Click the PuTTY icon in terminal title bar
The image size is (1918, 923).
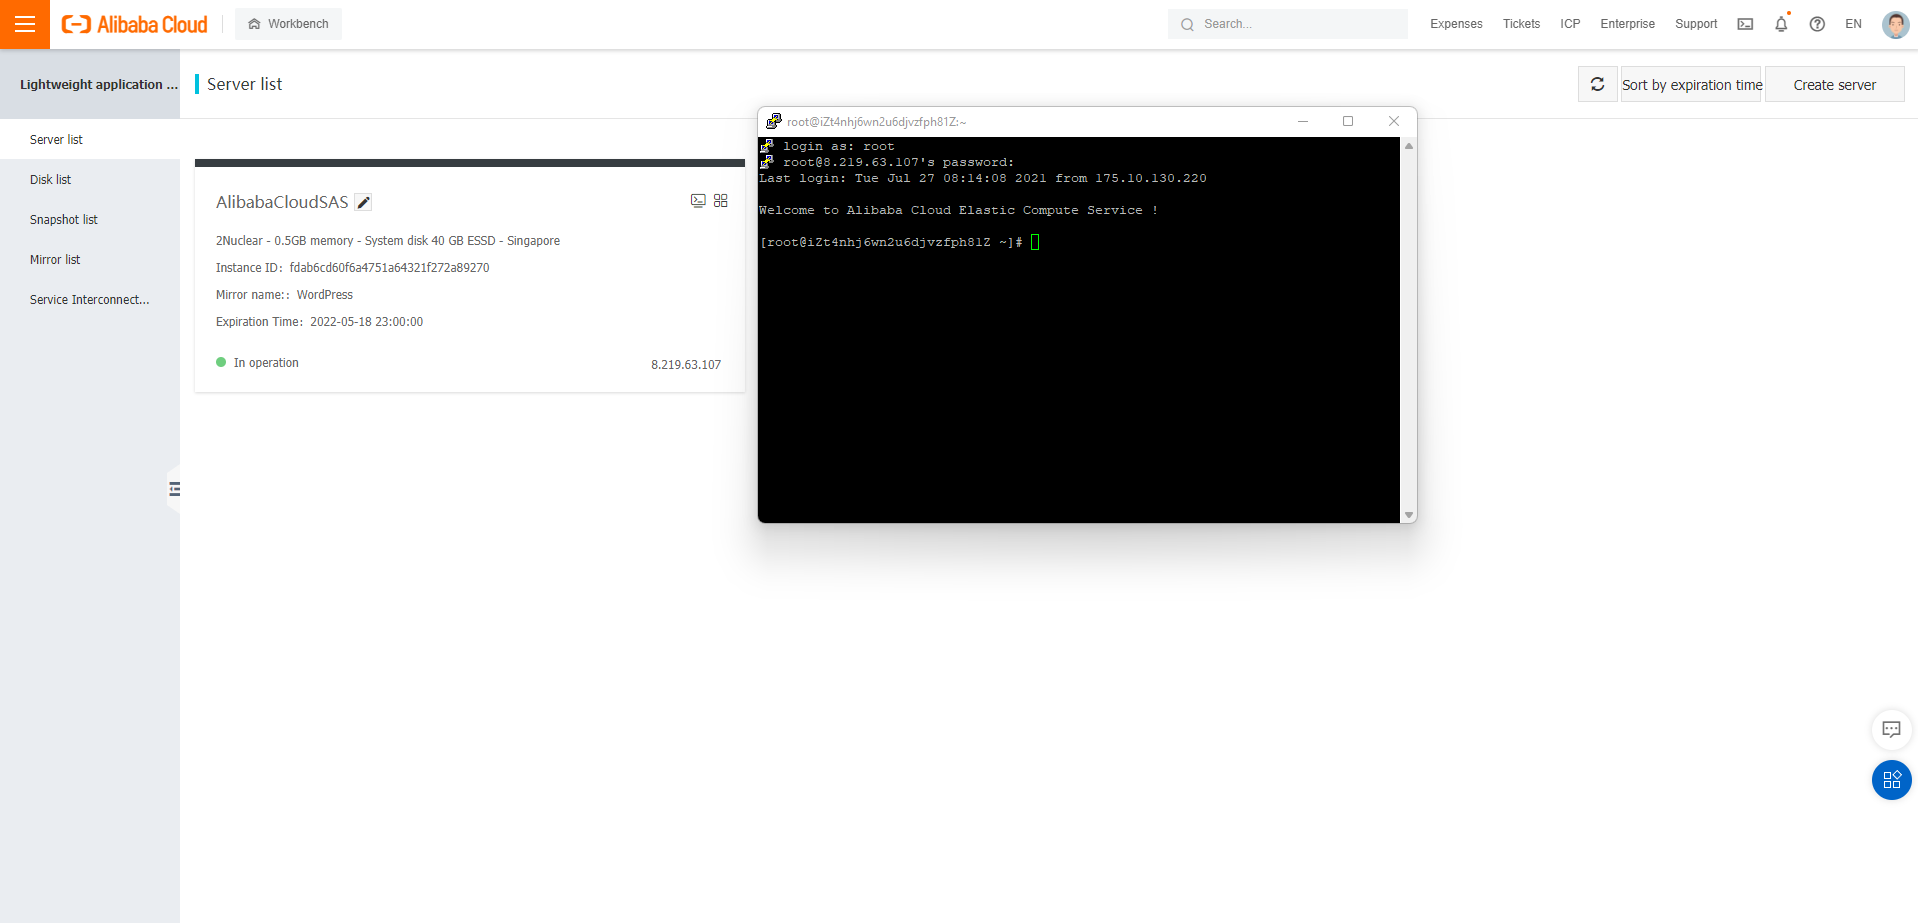[773, 121]
